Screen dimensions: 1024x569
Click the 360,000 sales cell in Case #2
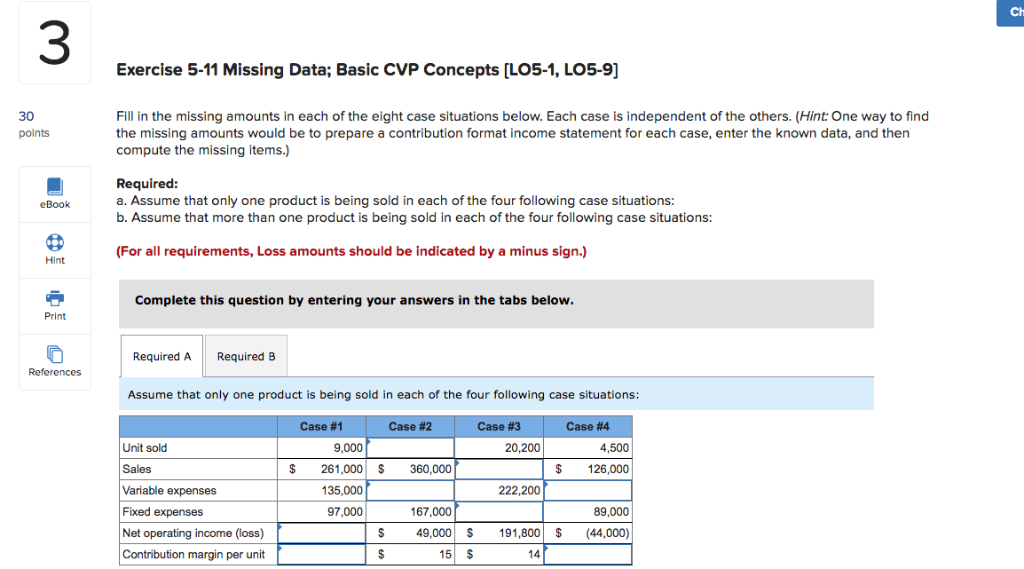411,469
